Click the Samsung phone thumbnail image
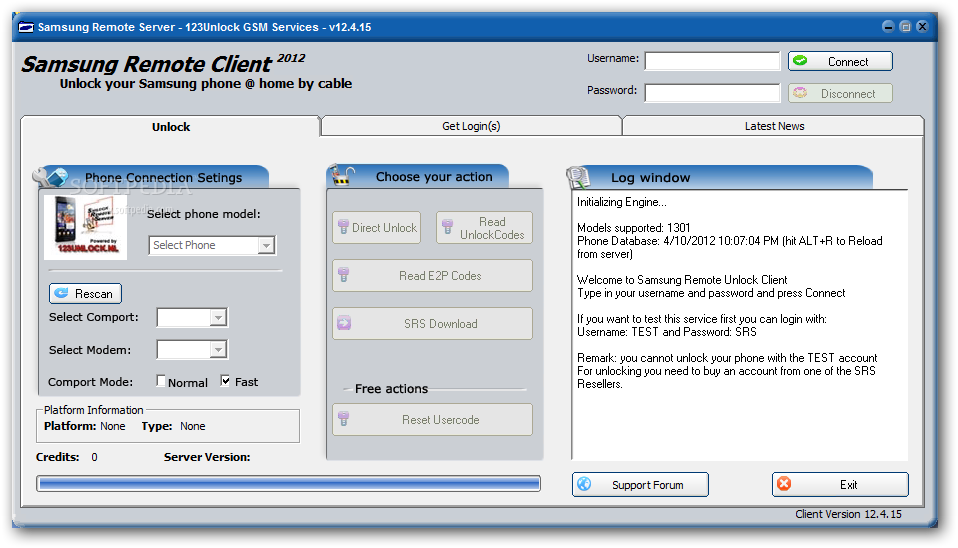The height and width of the screenshot is (548, 958). tap(86, 227)
